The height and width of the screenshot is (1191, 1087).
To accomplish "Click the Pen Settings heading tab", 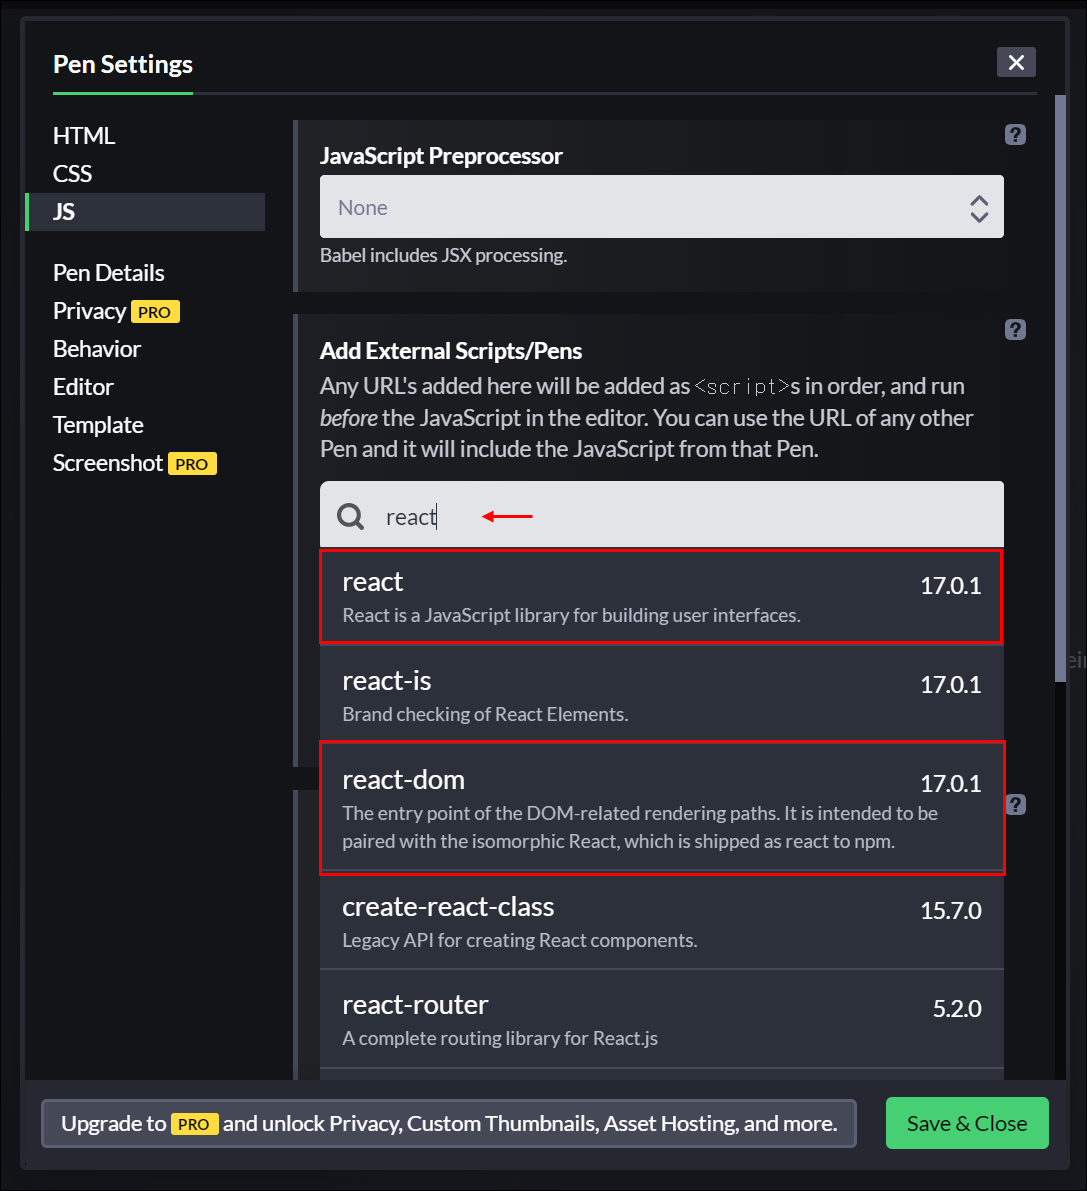I will (x=123, y=65).
